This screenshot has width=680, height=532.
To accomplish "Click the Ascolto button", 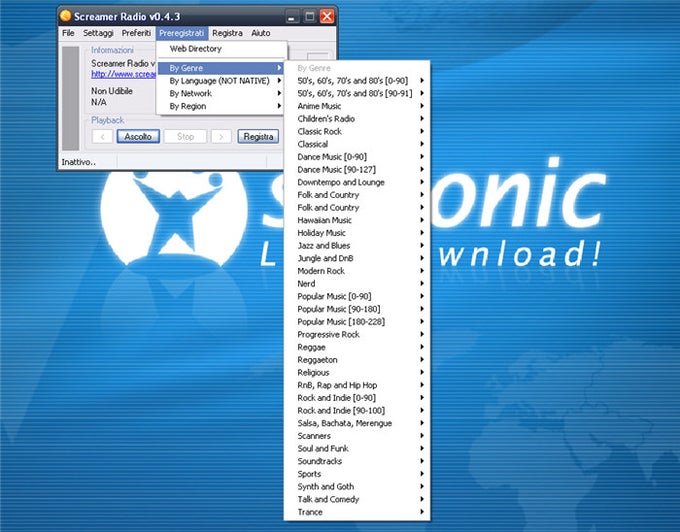I will (x=138, y=137).
